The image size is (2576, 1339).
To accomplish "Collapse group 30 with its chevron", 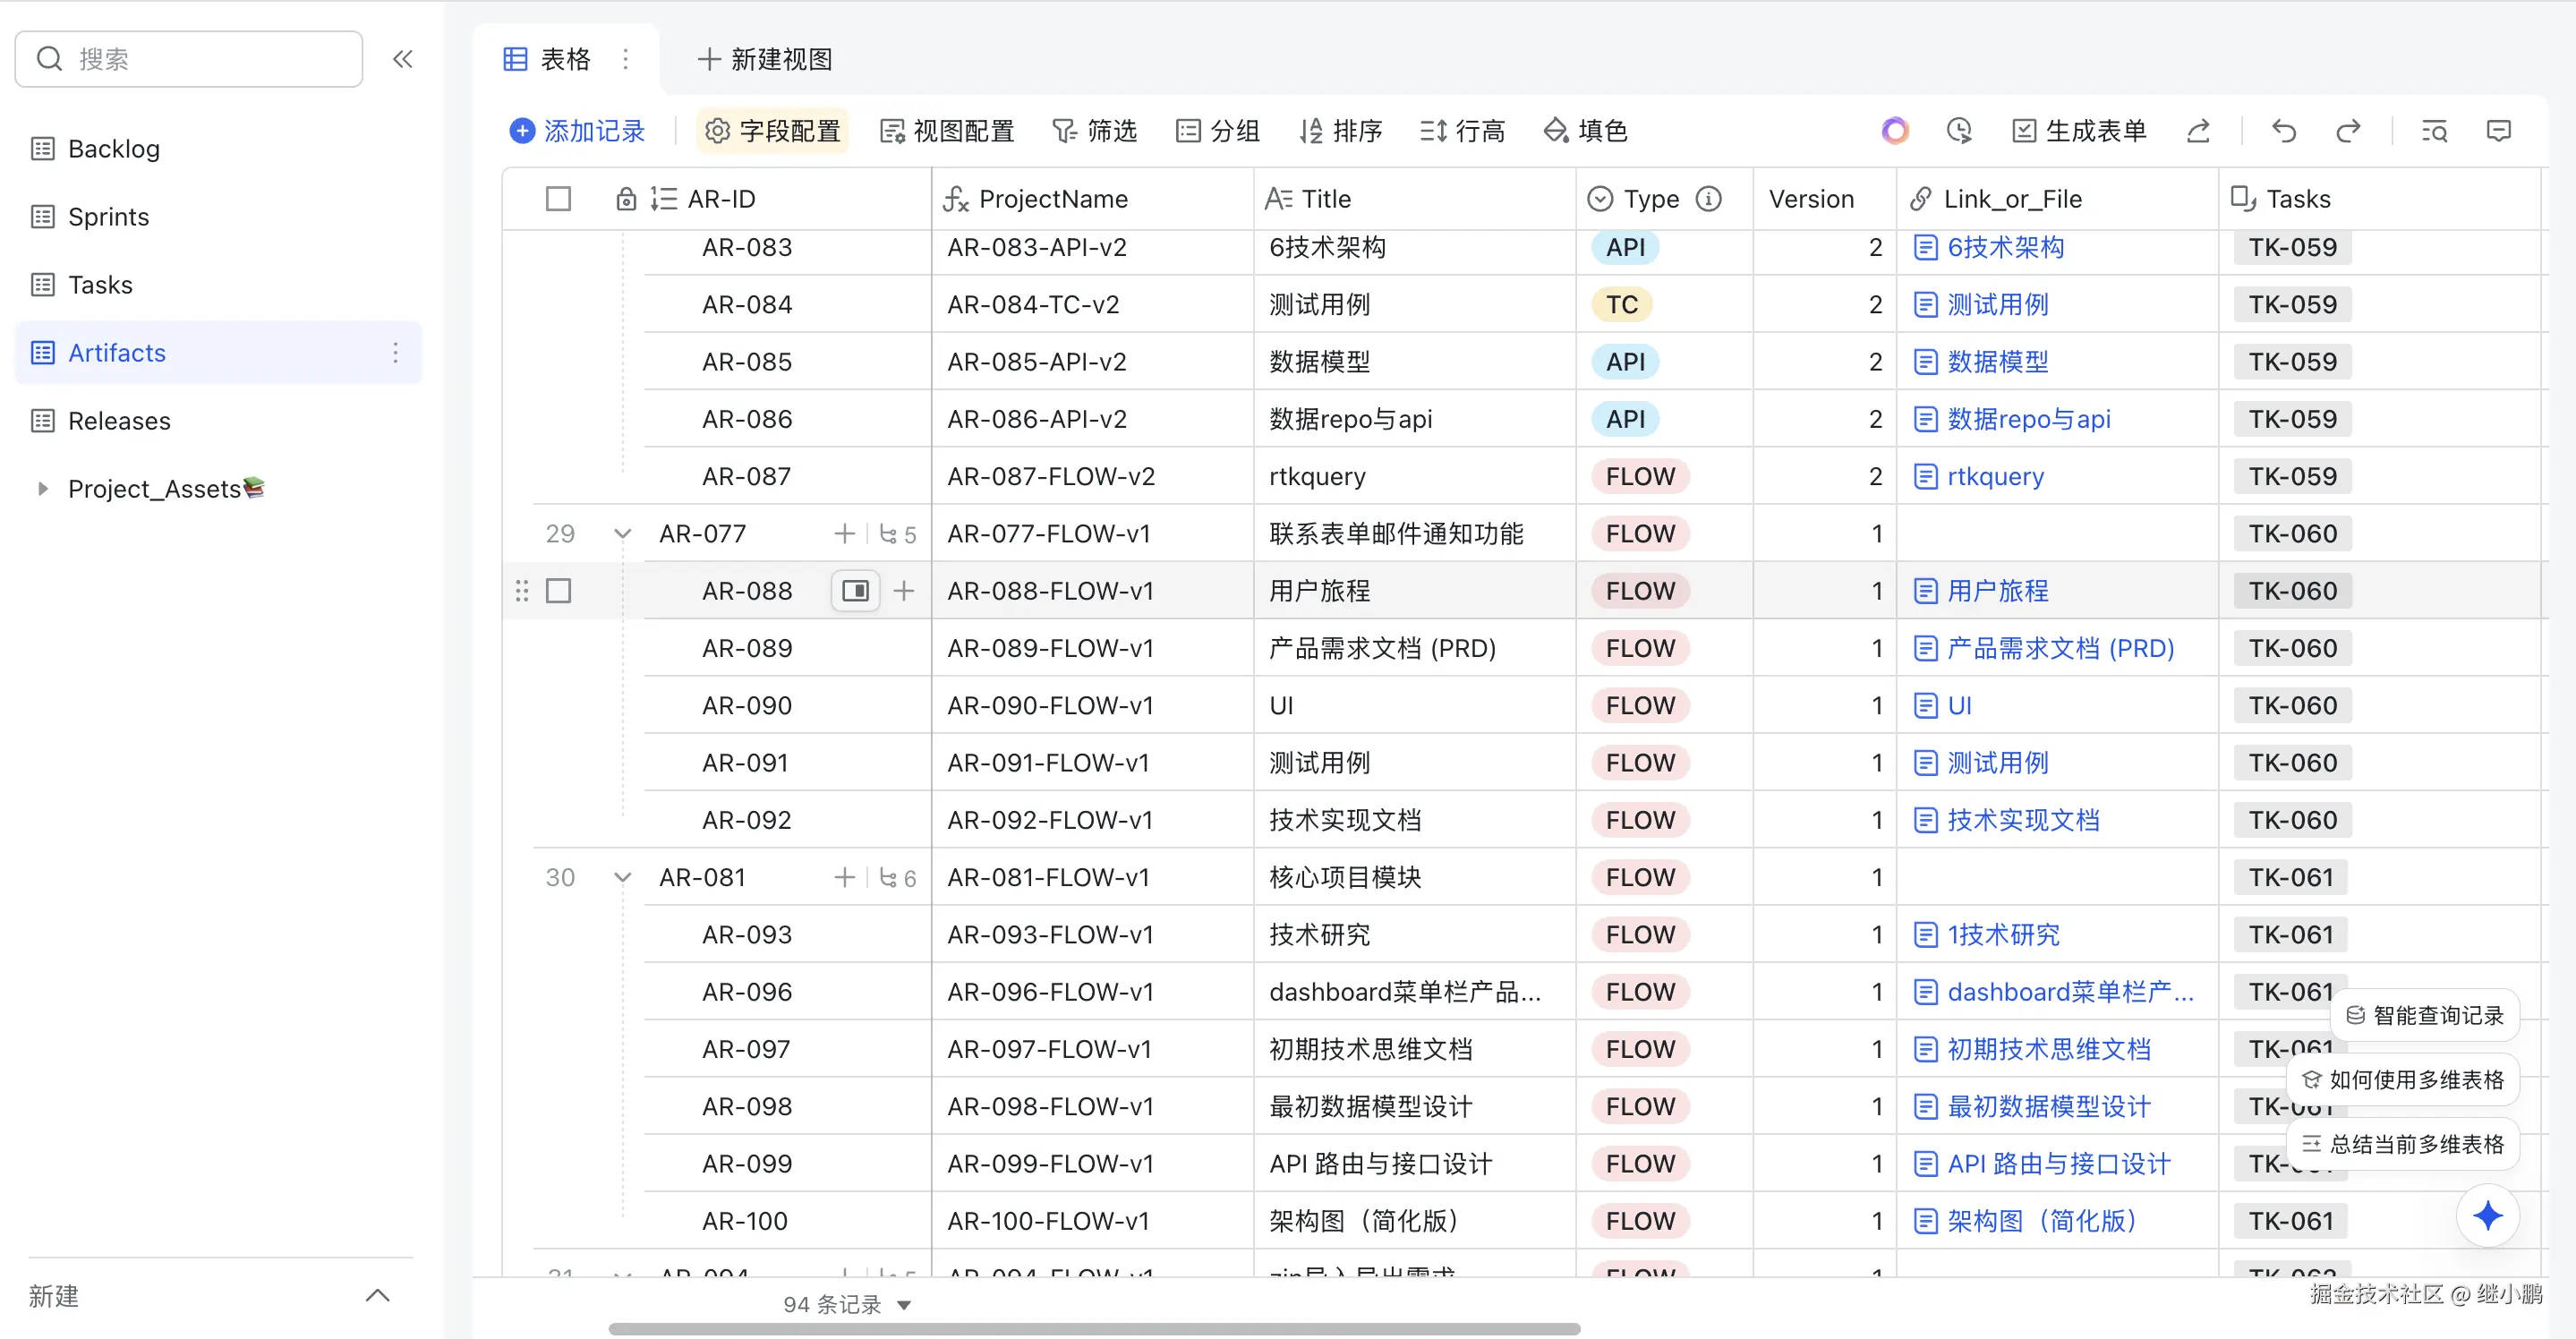I will pos(622,877).
